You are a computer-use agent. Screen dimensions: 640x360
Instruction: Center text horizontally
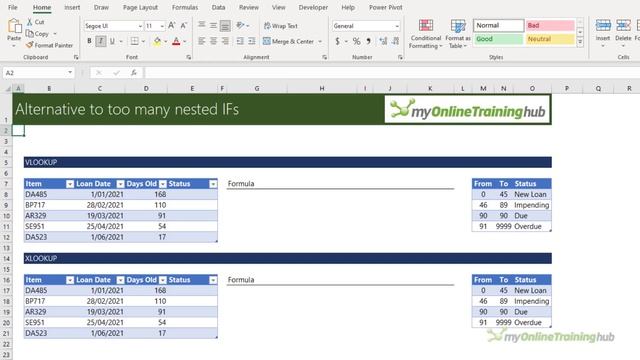[x=213, y=41]
